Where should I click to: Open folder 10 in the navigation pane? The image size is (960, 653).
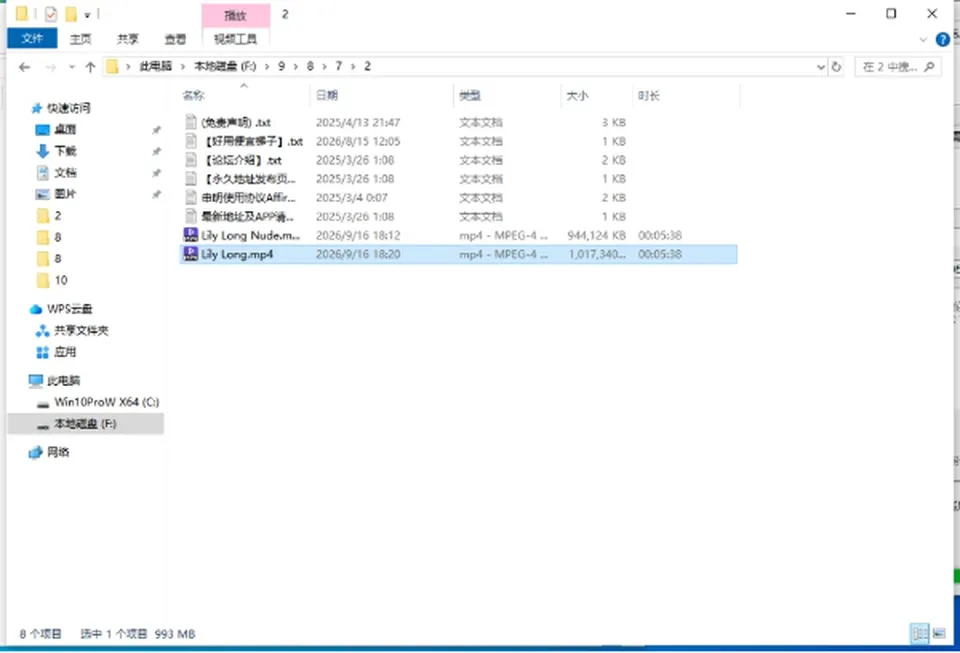[61, 280]
